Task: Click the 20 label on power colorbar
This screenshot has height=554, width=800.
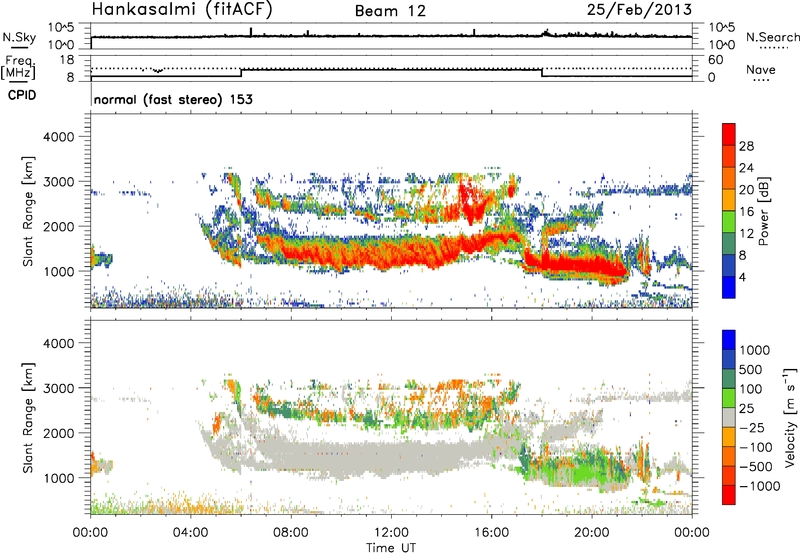Action: (746, 190)
